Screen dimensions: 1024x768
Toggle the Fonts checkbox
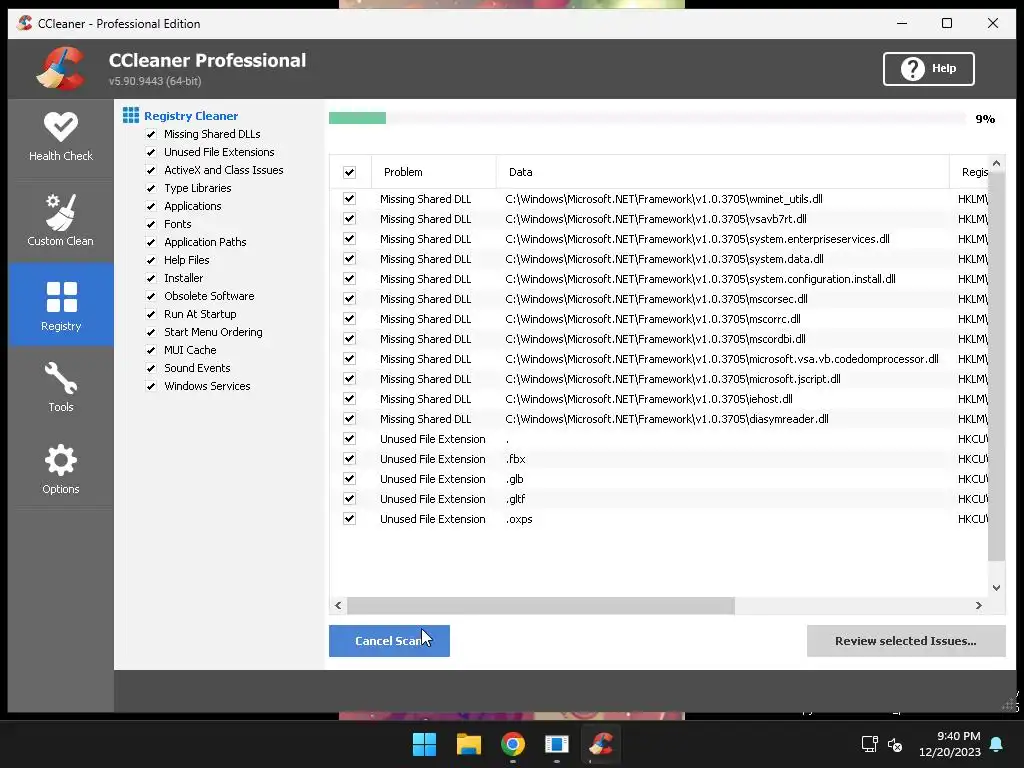click(151, 224)
